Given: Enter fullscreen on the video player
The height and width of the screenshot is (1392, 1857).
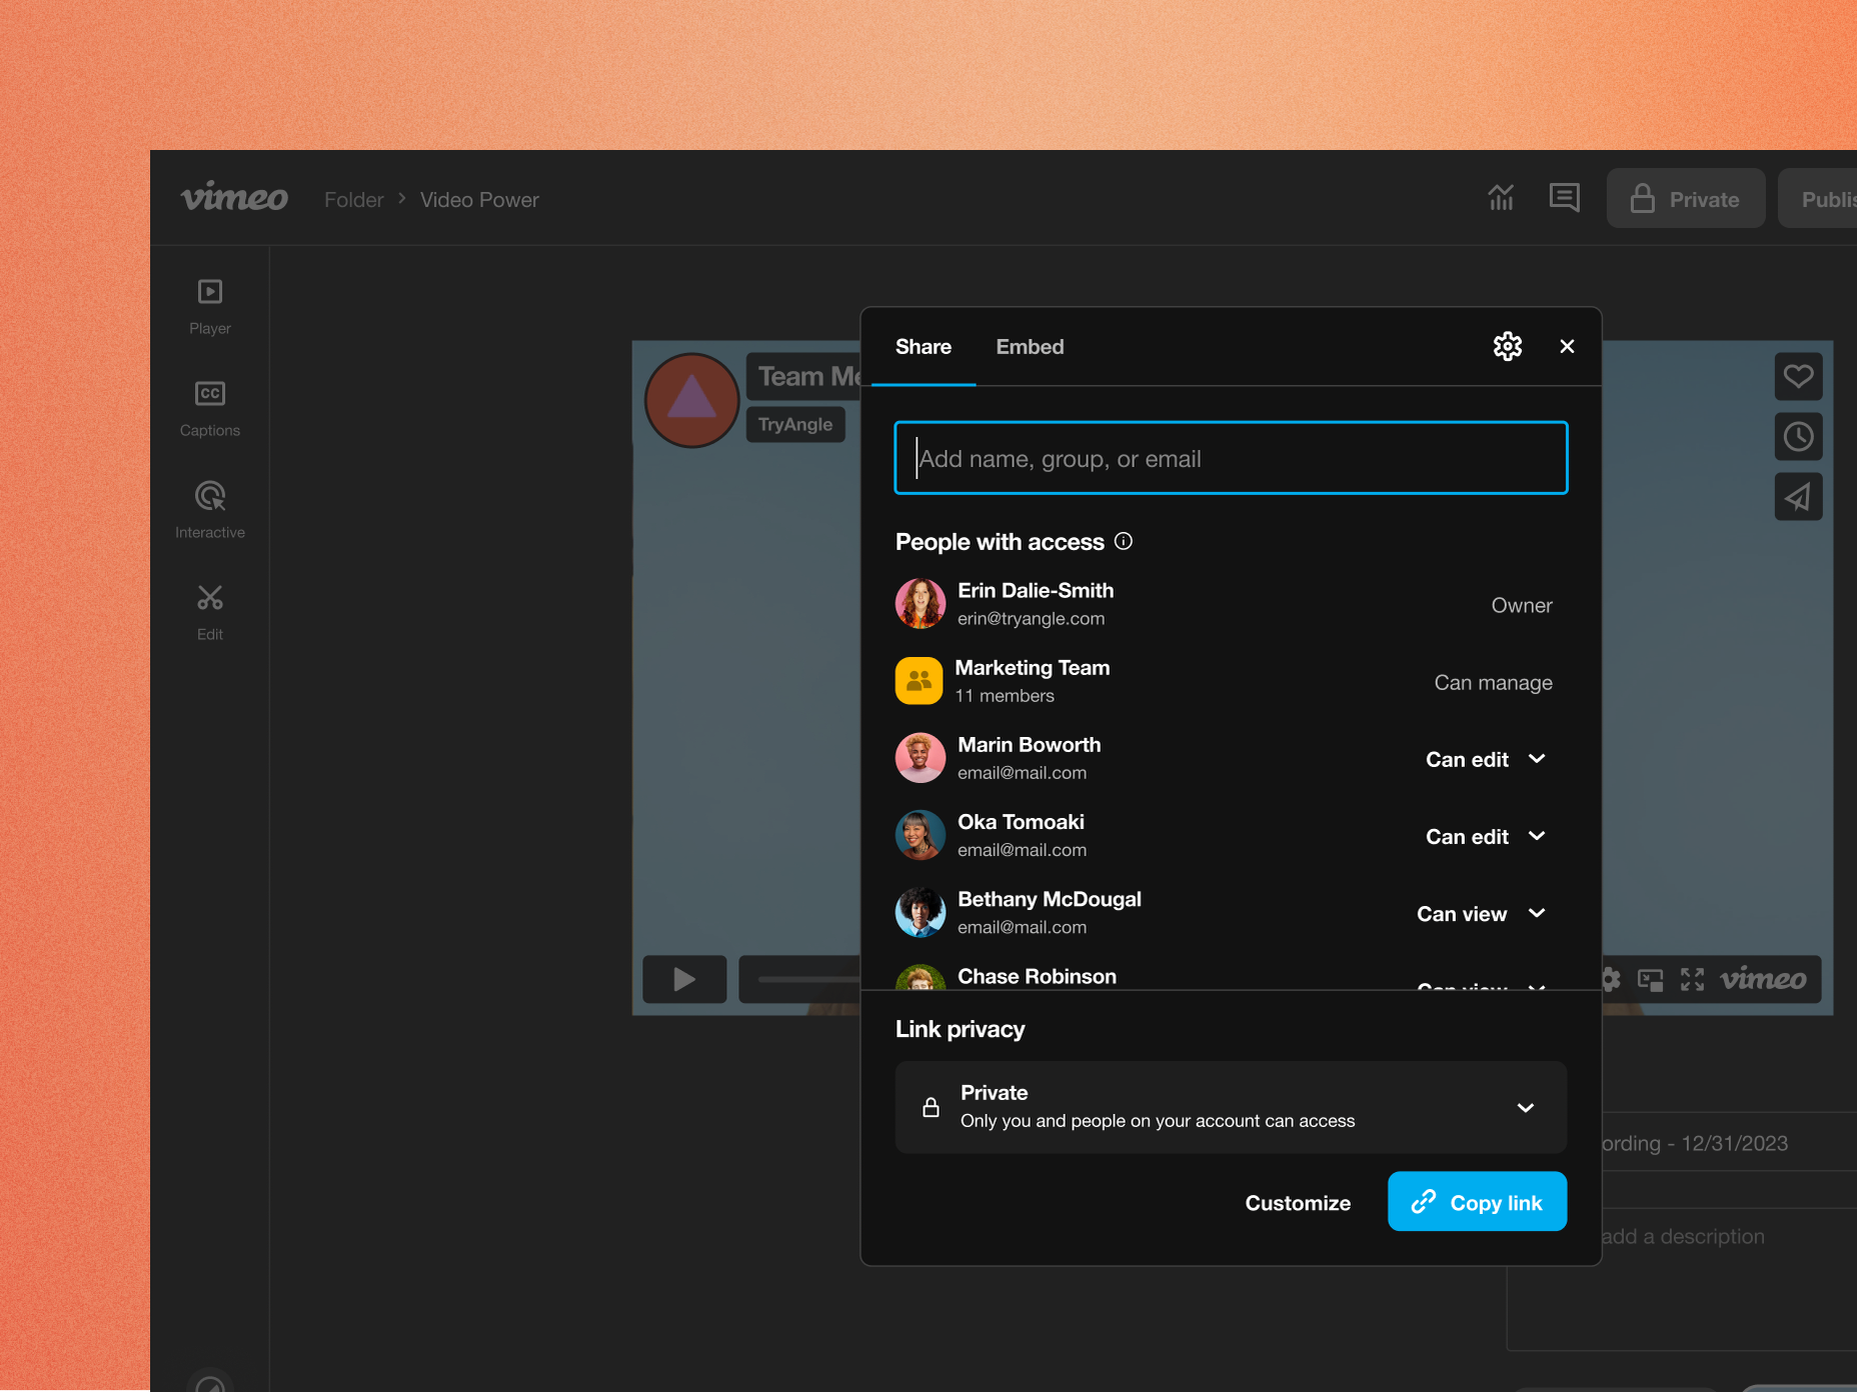Looking at the screenshot, I should click(1692, 979).
